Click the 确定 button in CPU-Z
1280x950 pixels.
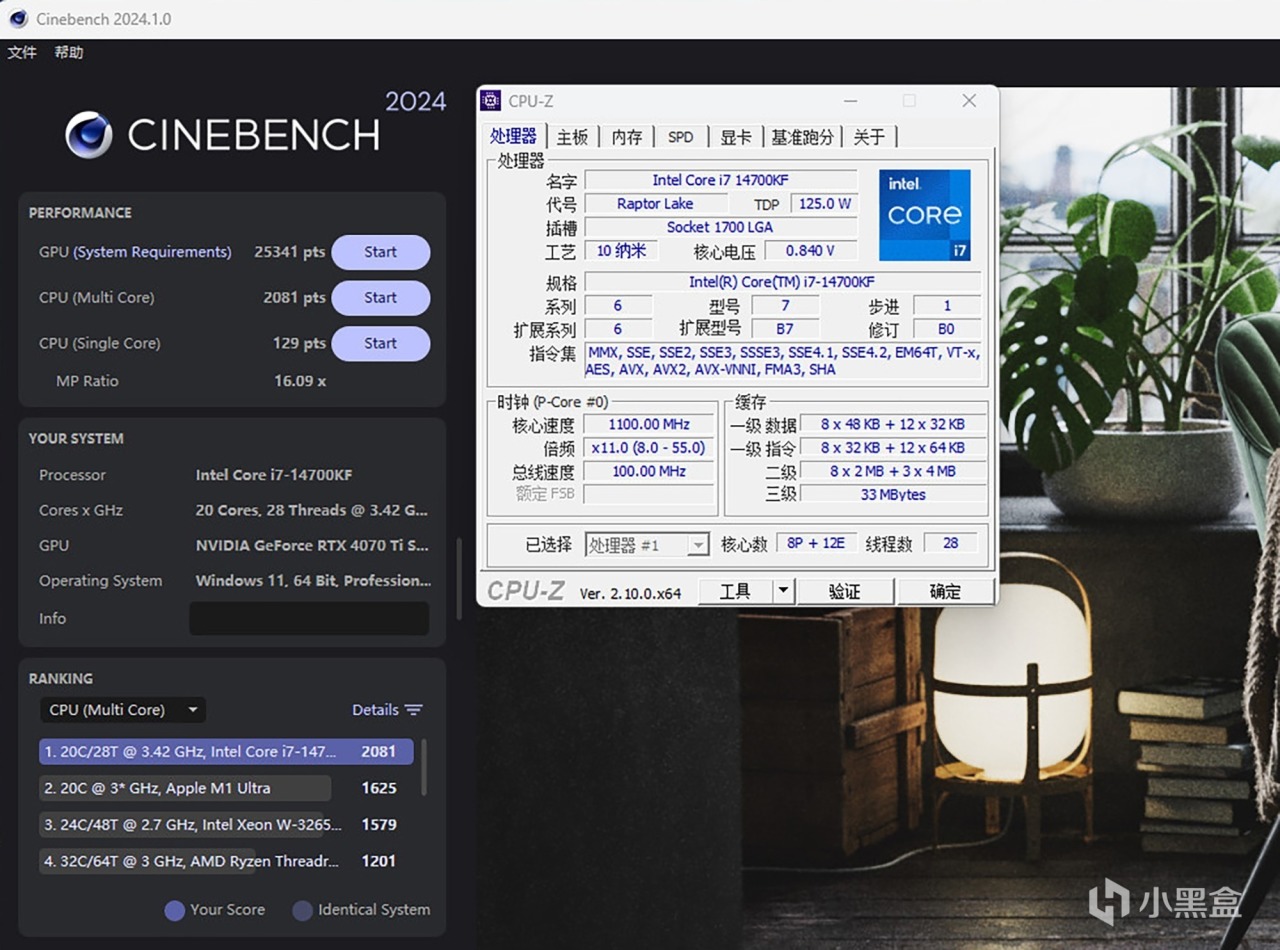(x=945, y=592)
